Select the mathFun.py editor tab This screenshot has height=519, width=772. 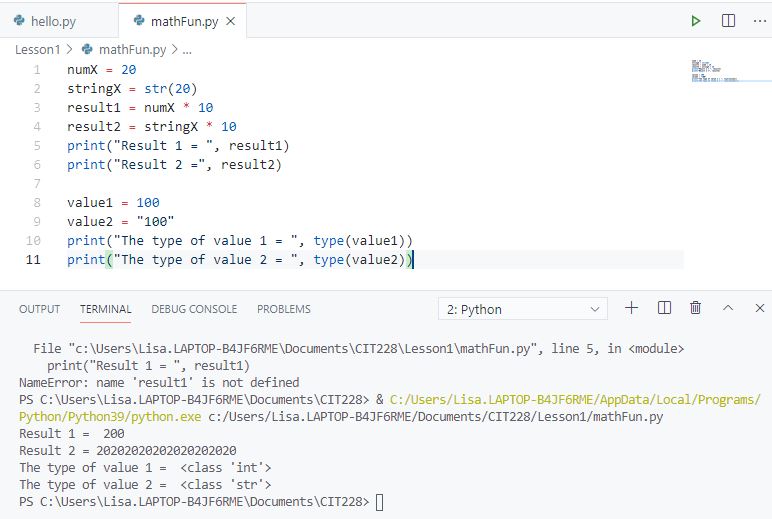[x=182, y=21]
